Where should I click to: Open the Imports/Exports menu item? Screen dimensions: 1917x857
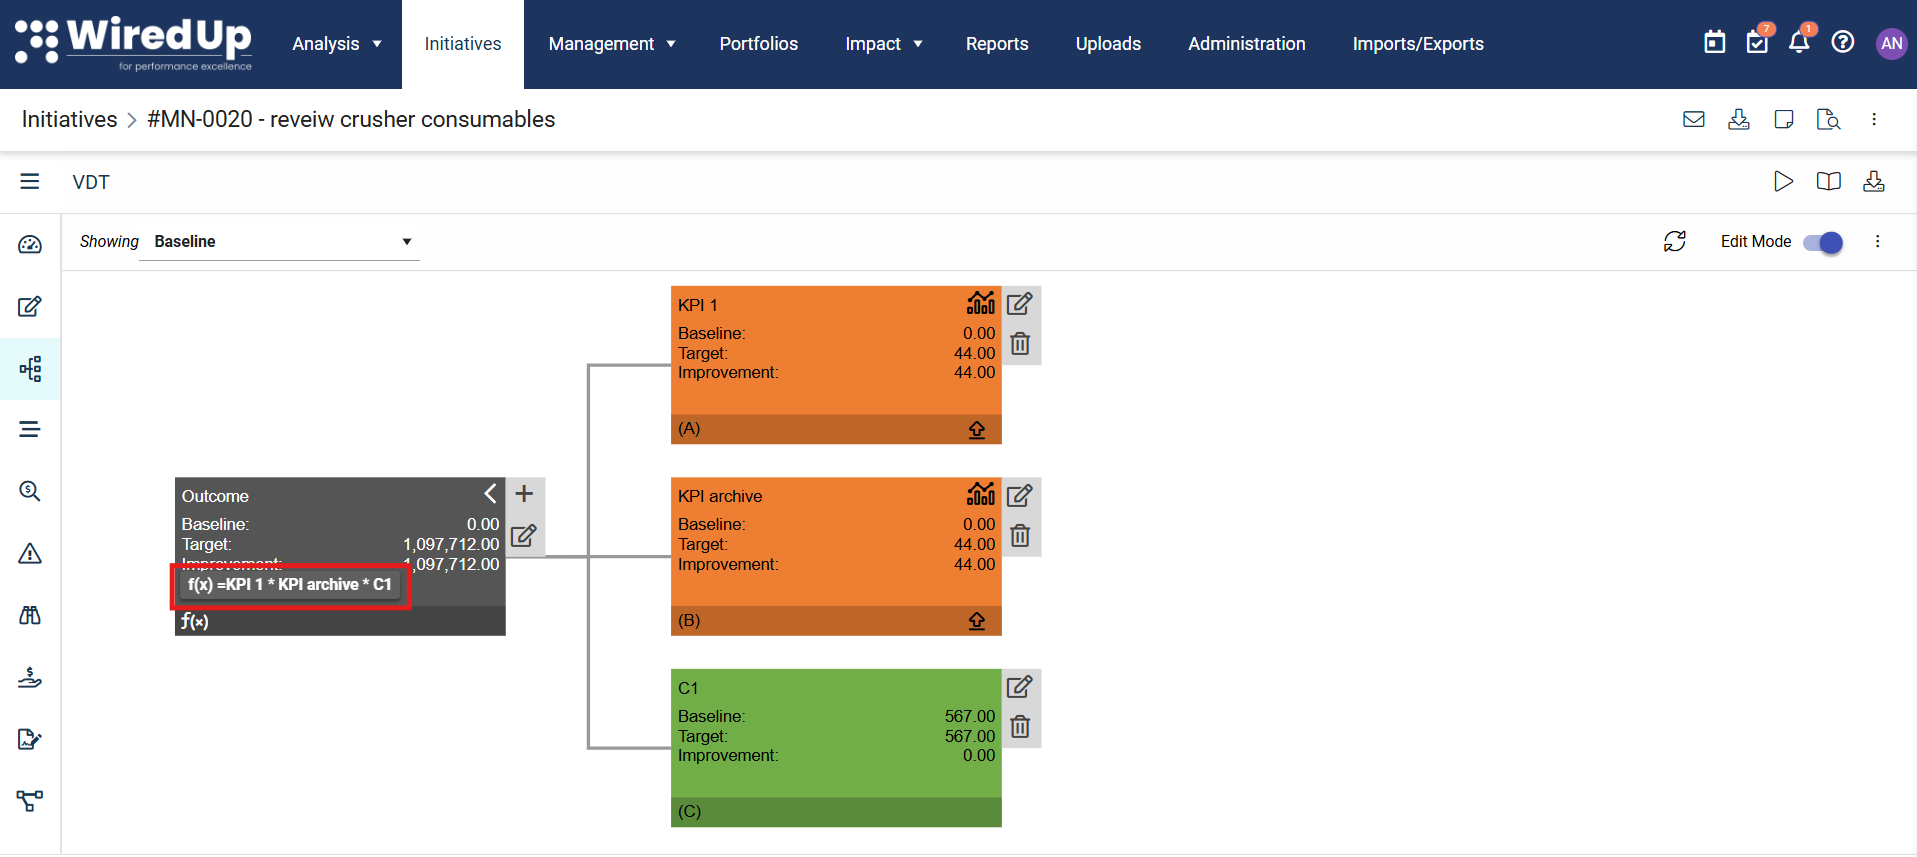click(x=1418, y=44)
